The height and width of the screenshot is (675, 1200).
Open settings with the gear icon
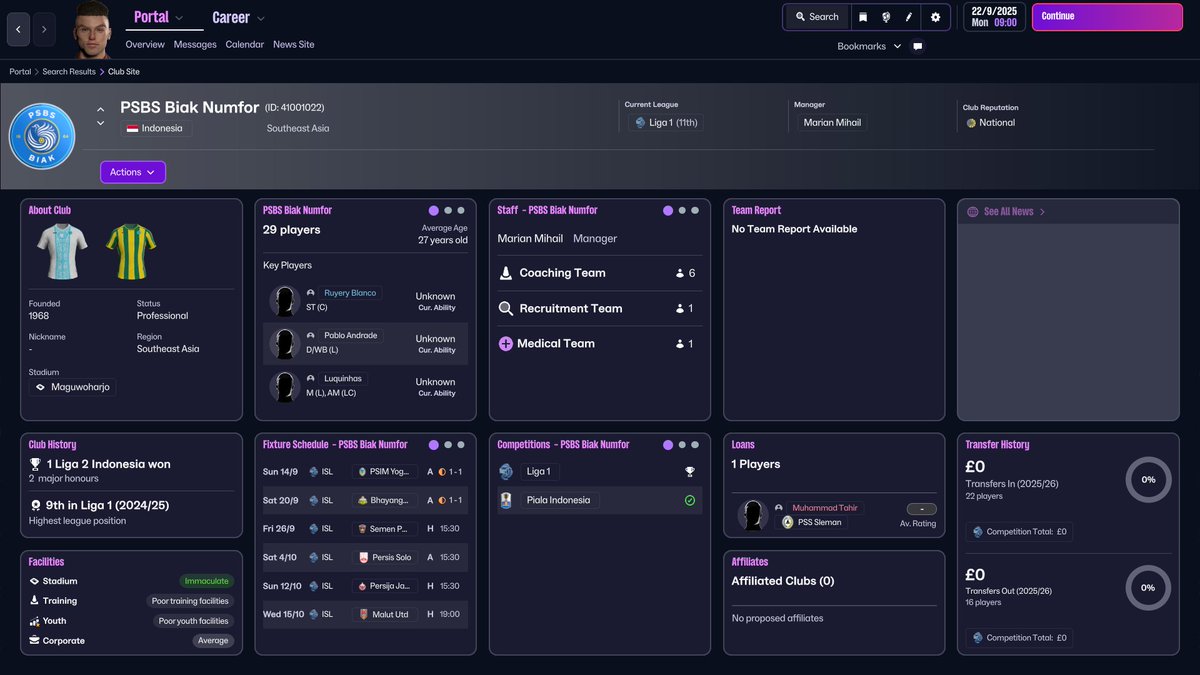tap(935, 17)
